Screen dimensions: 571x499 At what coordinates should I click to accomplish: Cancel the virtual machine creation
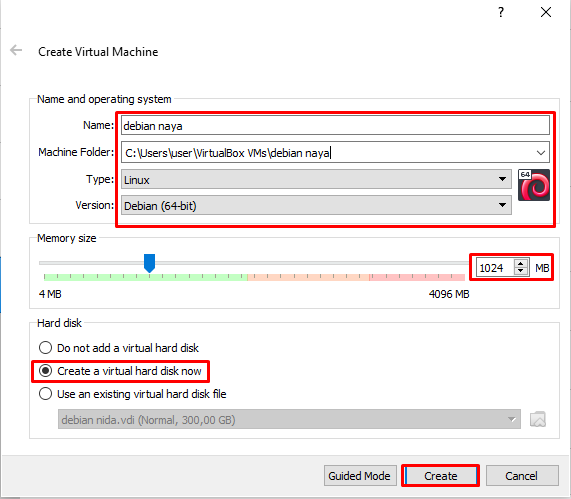pos(522,476)
